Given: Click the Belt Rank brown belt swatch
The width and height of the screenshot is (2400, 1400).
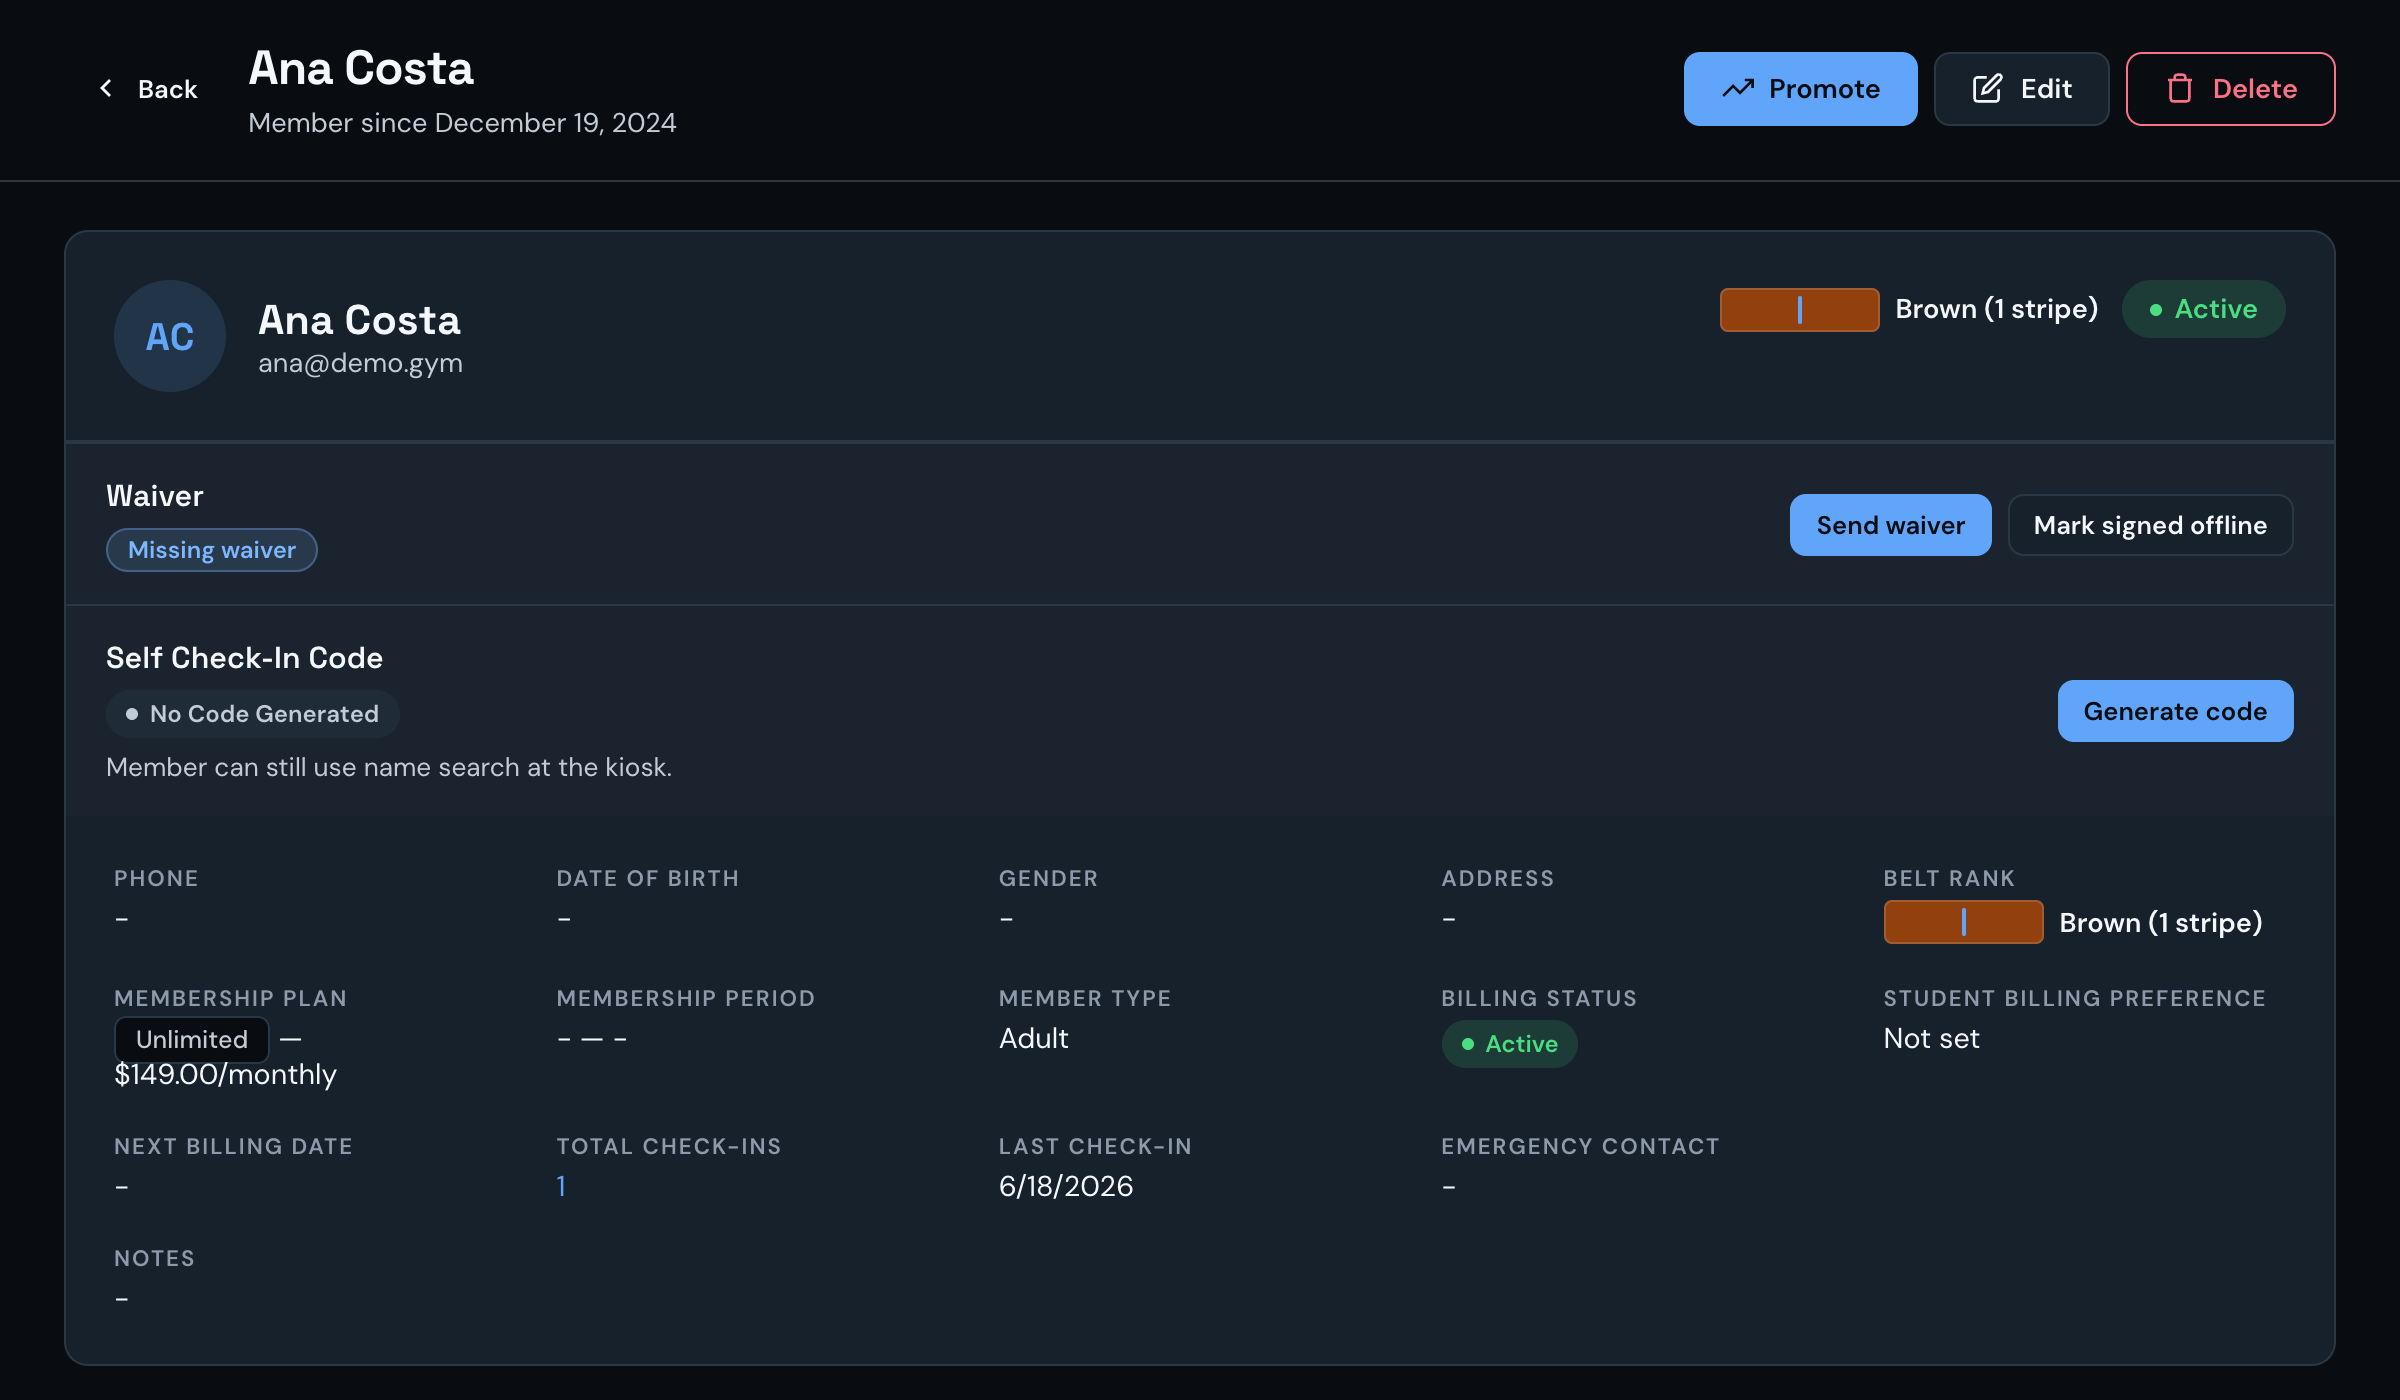Looking at the screenshot, I should [1963, 922].
